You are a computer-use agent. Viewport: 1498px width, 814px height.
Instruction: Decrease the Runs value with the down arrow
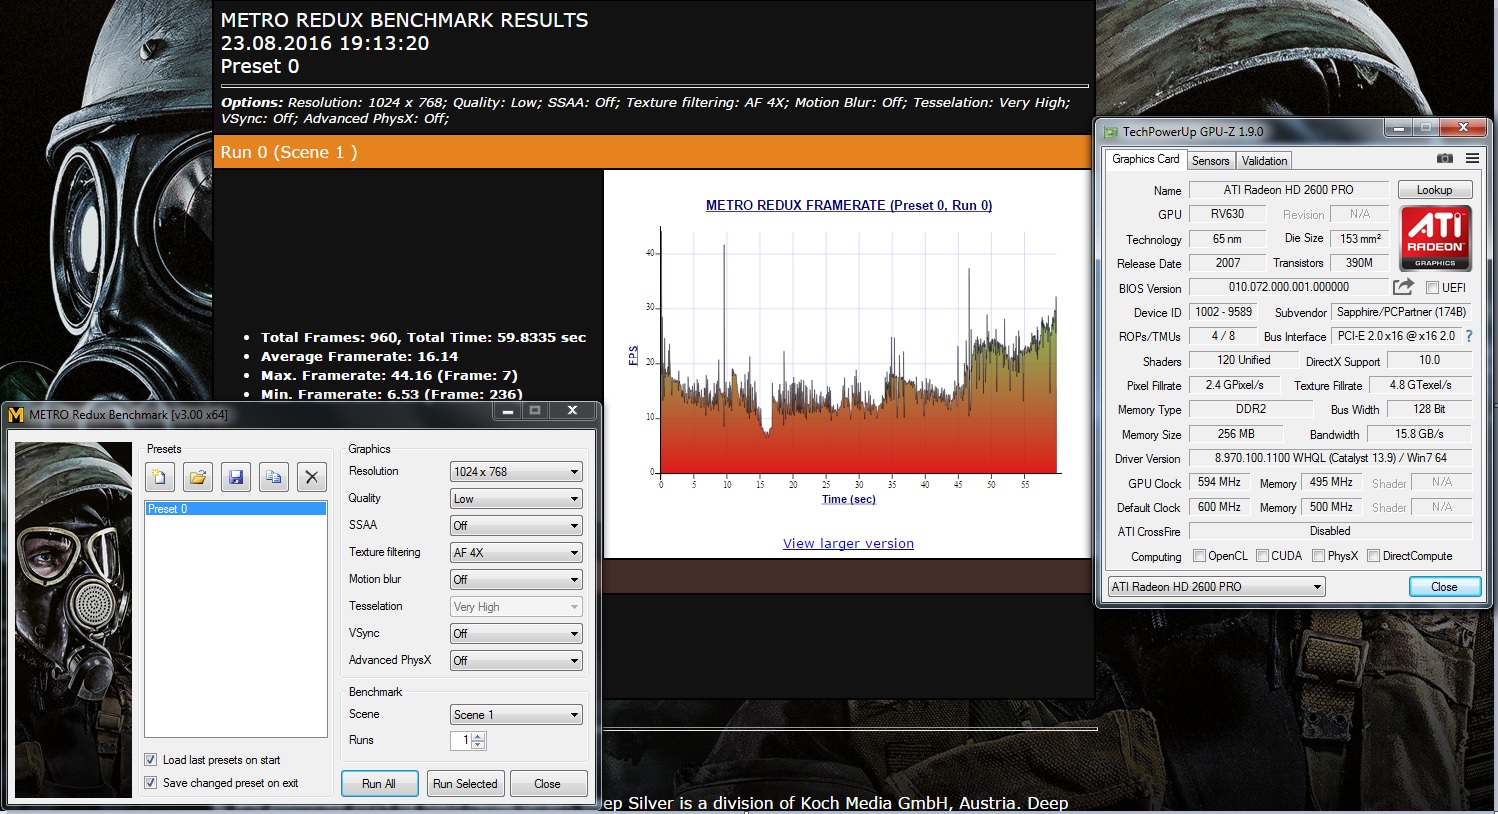click(478, 745)
